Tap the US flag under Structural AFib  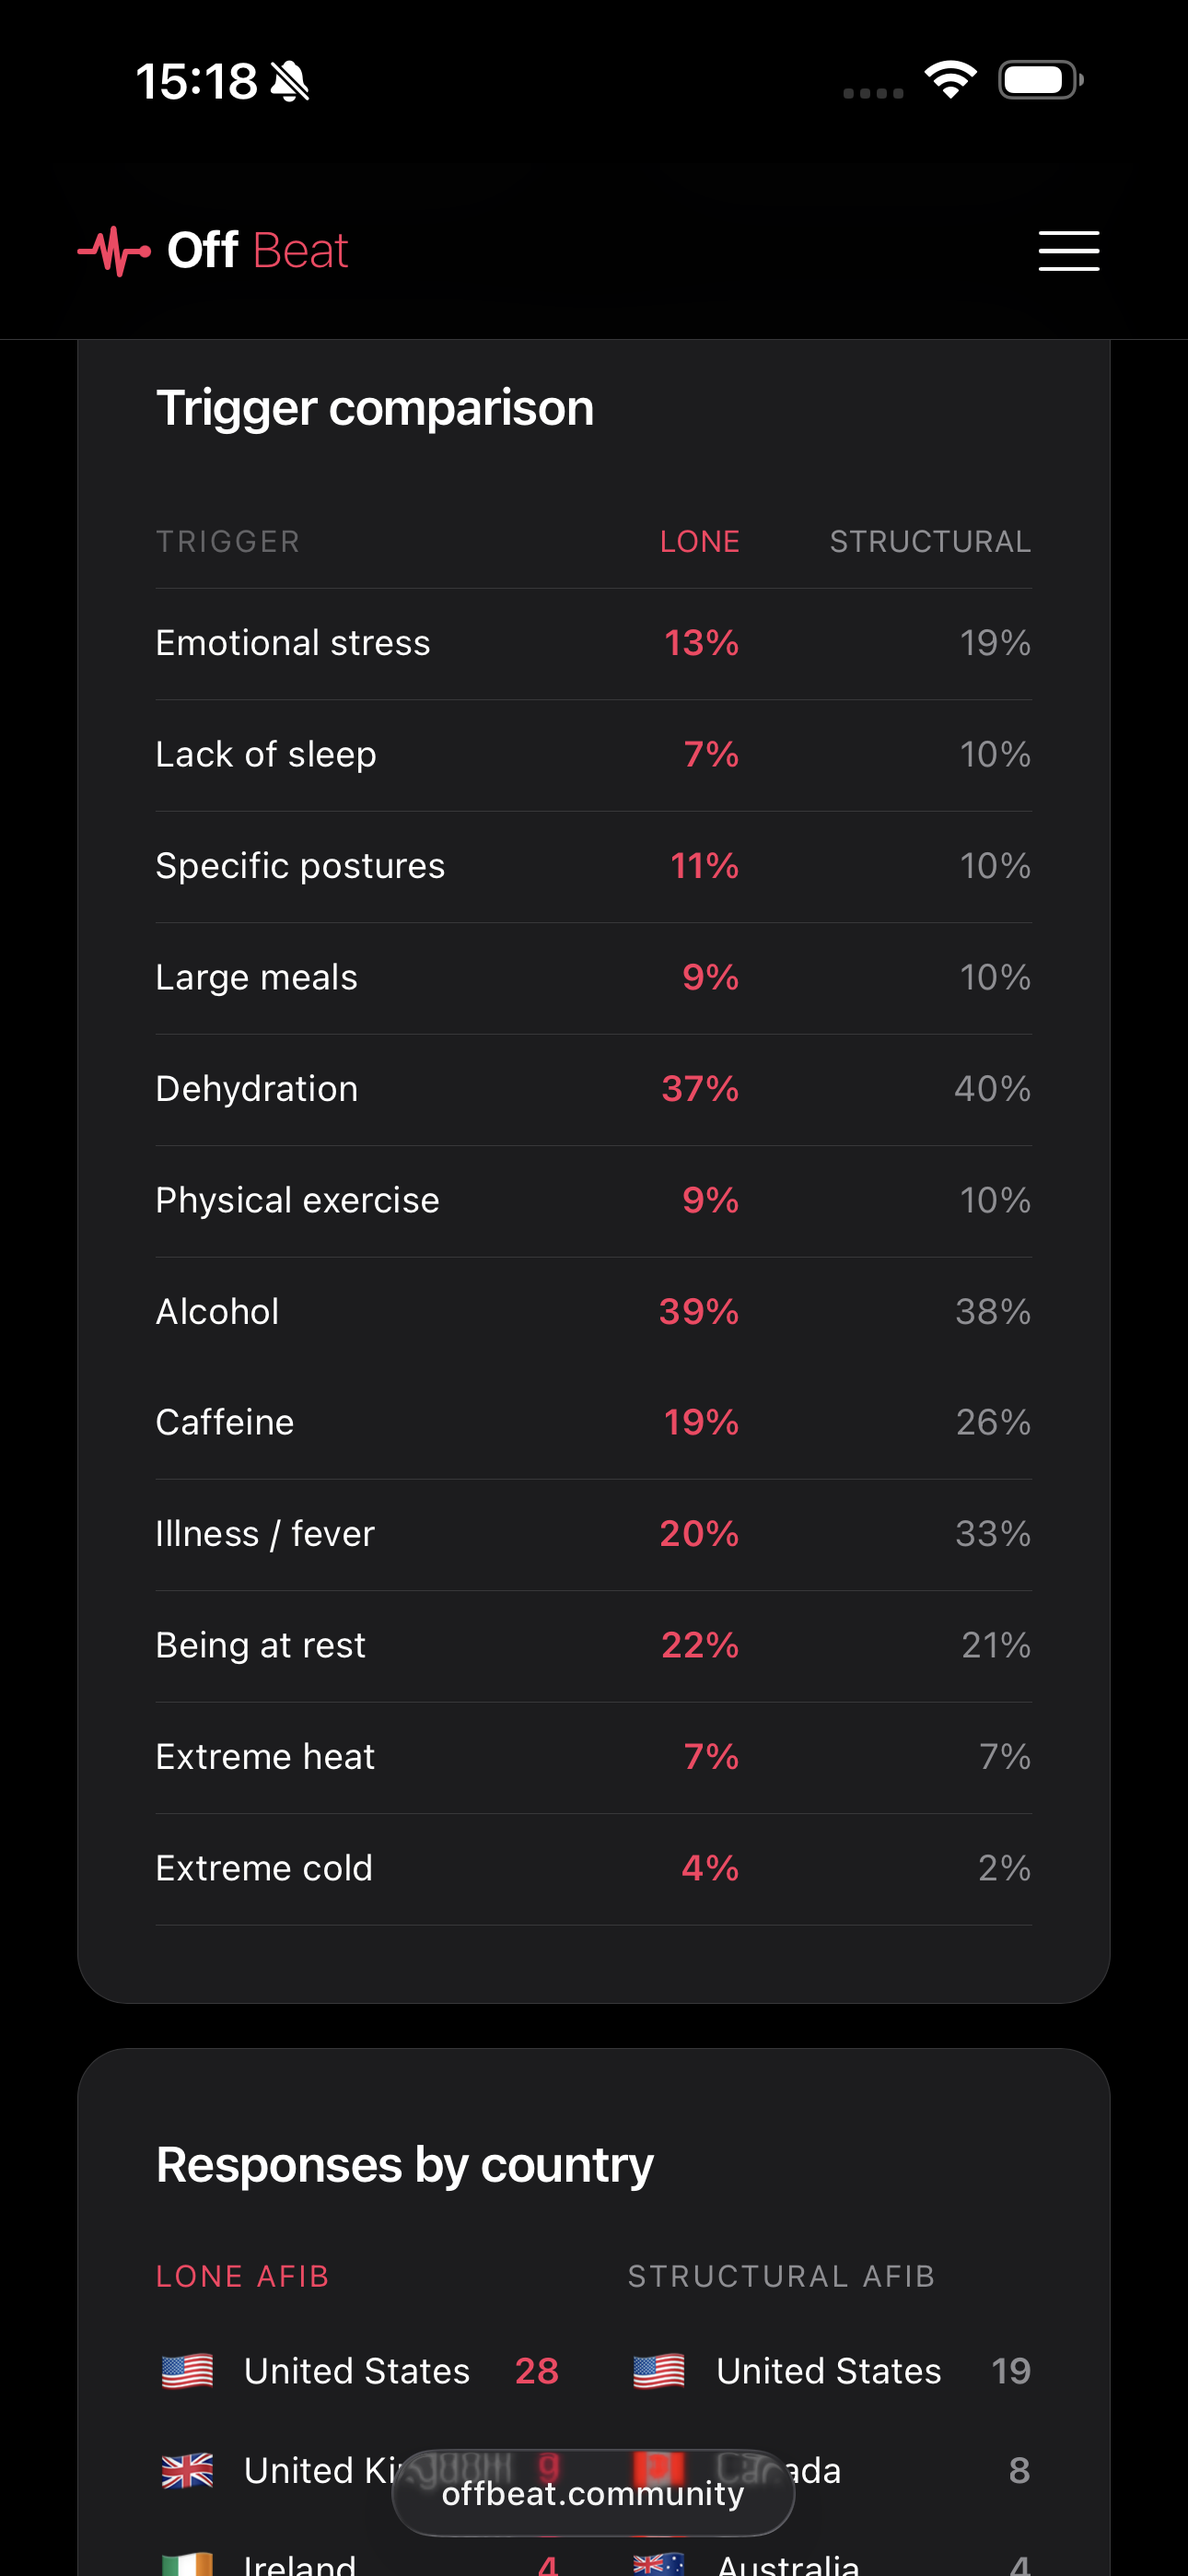coord(659,2371)
